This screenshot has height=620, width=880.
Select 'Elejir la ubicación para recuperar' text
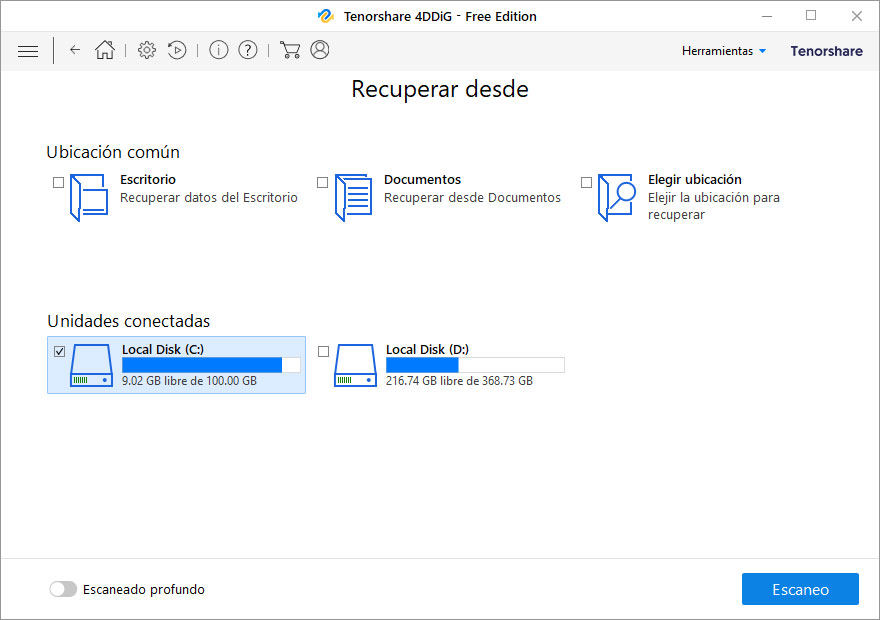[x=714, y=206]
